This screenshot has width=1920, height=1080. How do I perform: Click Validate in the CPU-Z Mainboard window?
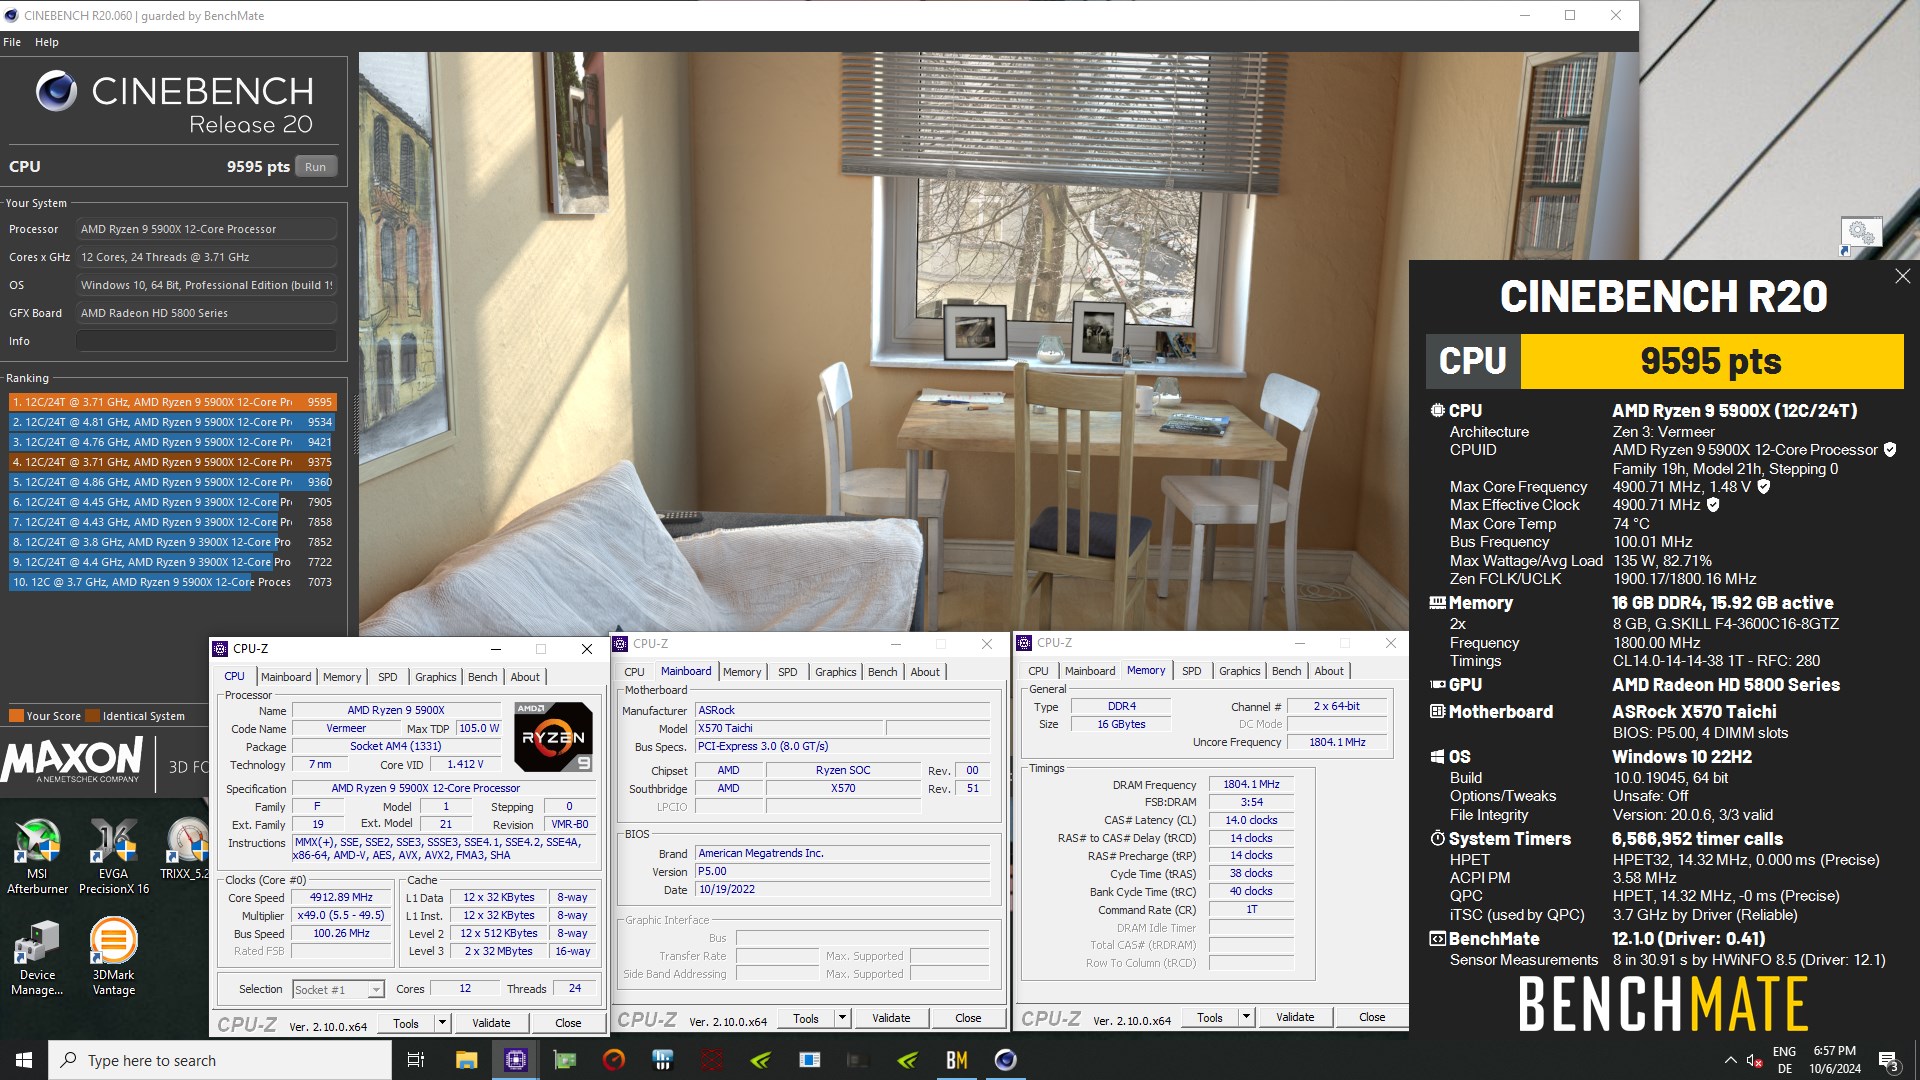click(x=891, y=1018)
